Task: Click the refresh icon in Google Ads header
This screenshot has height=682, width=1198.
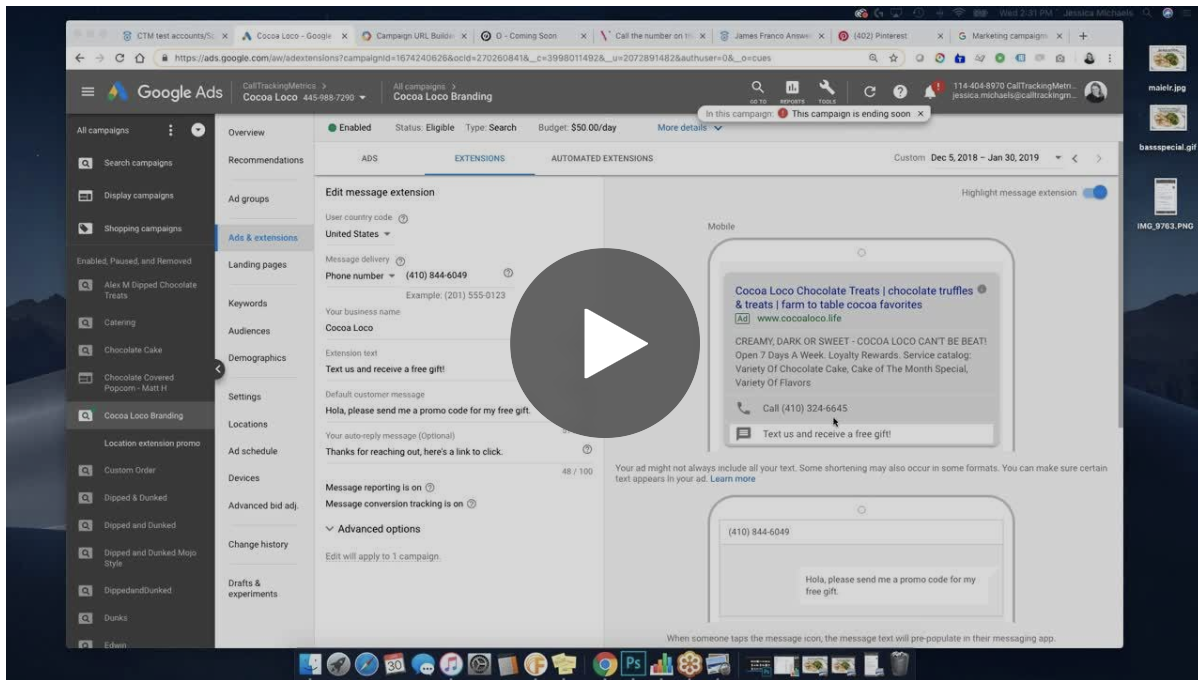Action: coord(869,94)
